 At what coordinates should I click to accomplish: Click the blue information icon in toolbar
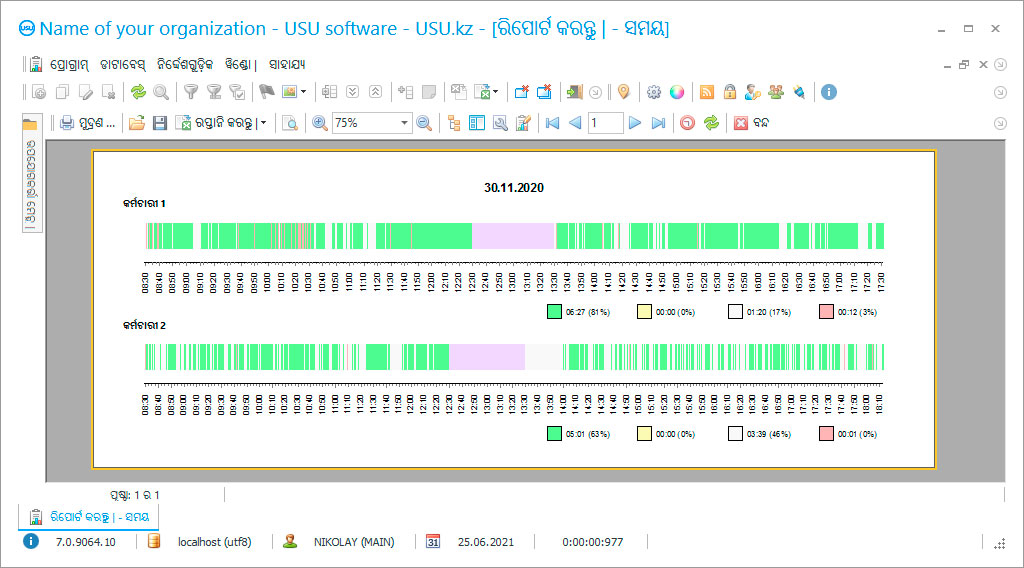click(828, 92)
